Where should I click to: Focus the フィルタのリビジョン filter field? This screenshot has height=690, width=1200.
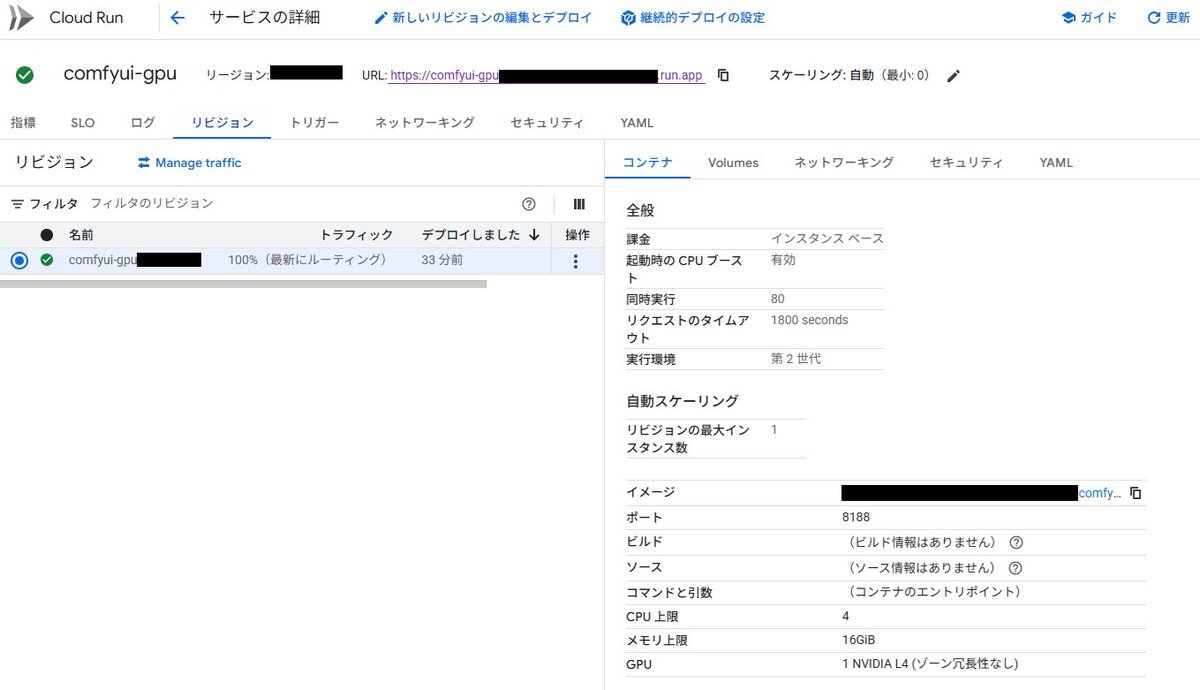300,204
